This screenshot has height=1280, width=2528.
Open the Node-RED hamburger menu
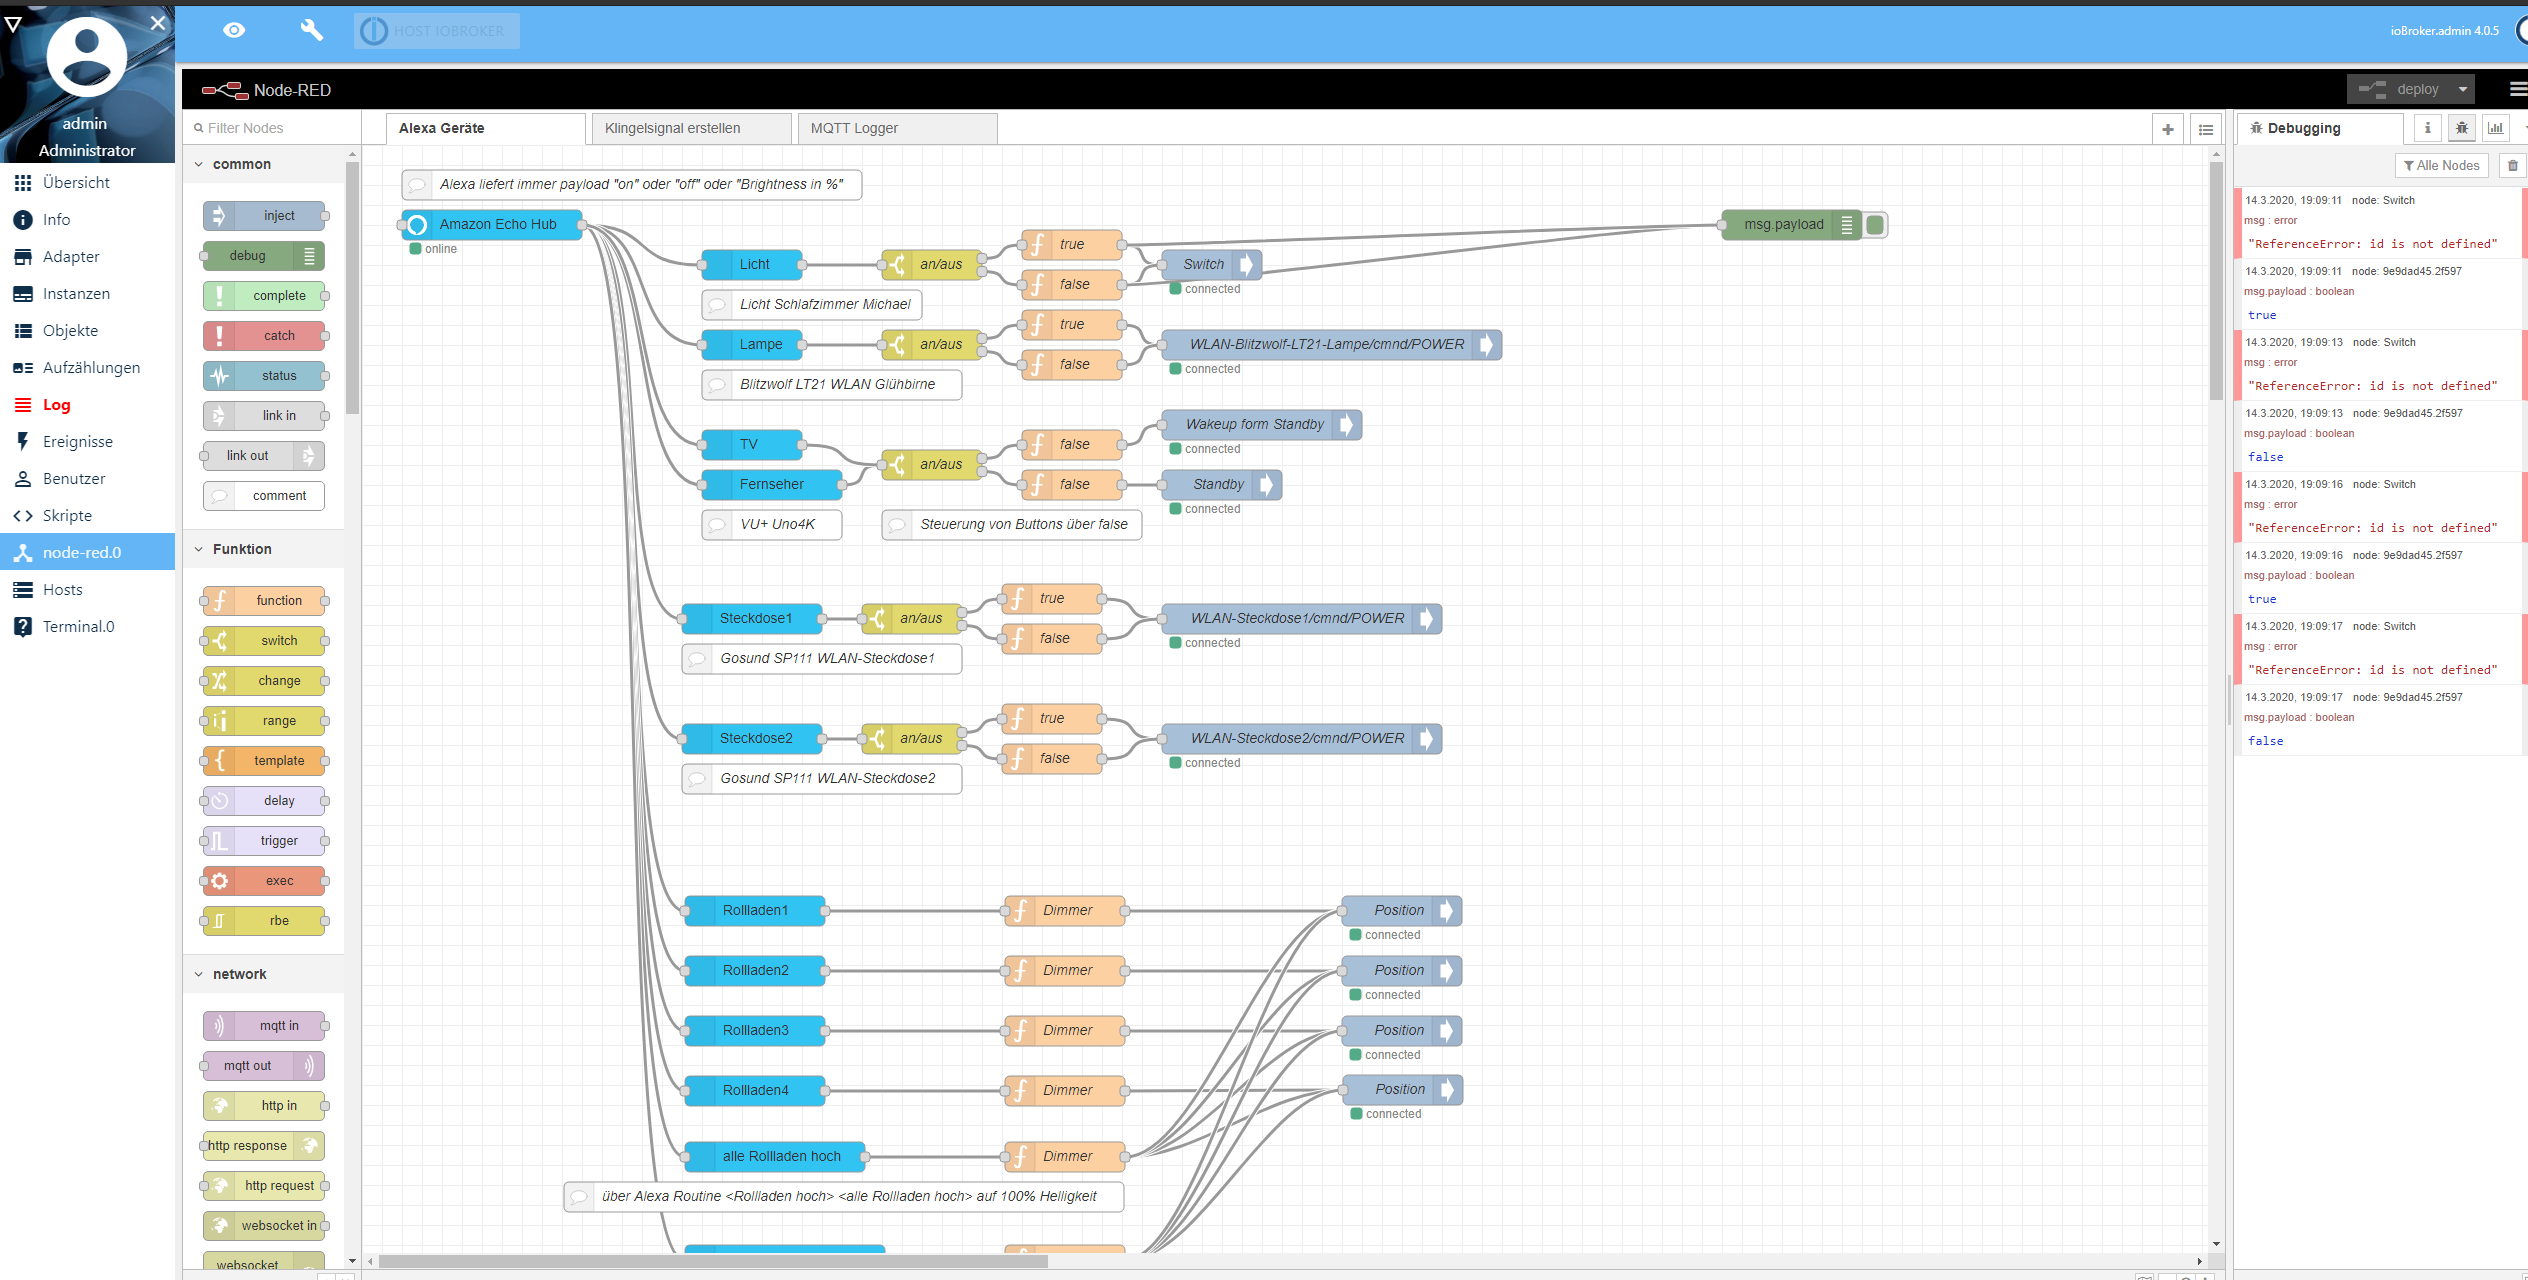tap(2517, 89)
